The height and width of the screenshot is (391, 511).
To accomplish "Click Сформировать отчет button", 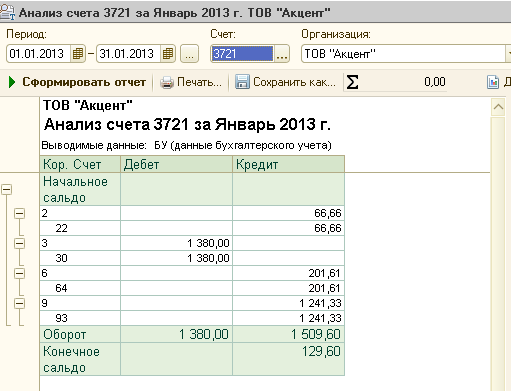I will (77, 82).
